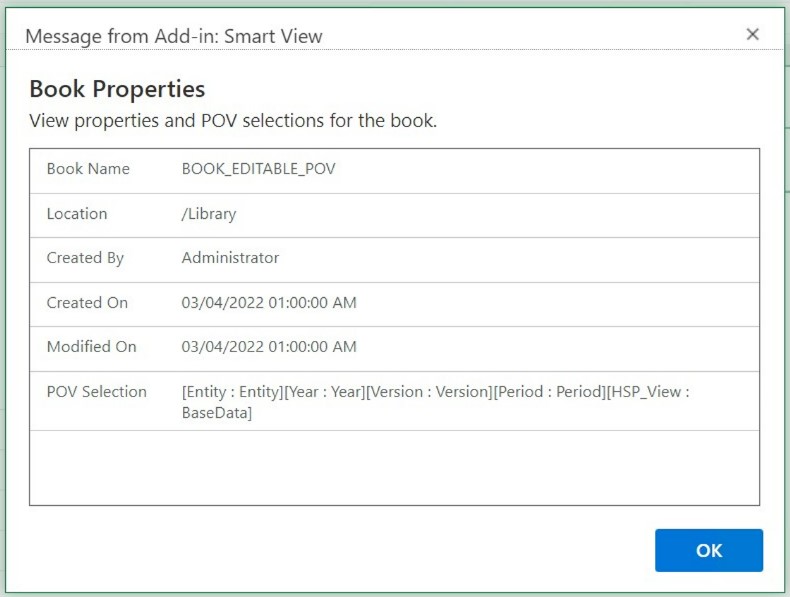This screenshot has width=790, height=597.
Task: Click the [Year : Year] POV text
Action: click(324, 392)
